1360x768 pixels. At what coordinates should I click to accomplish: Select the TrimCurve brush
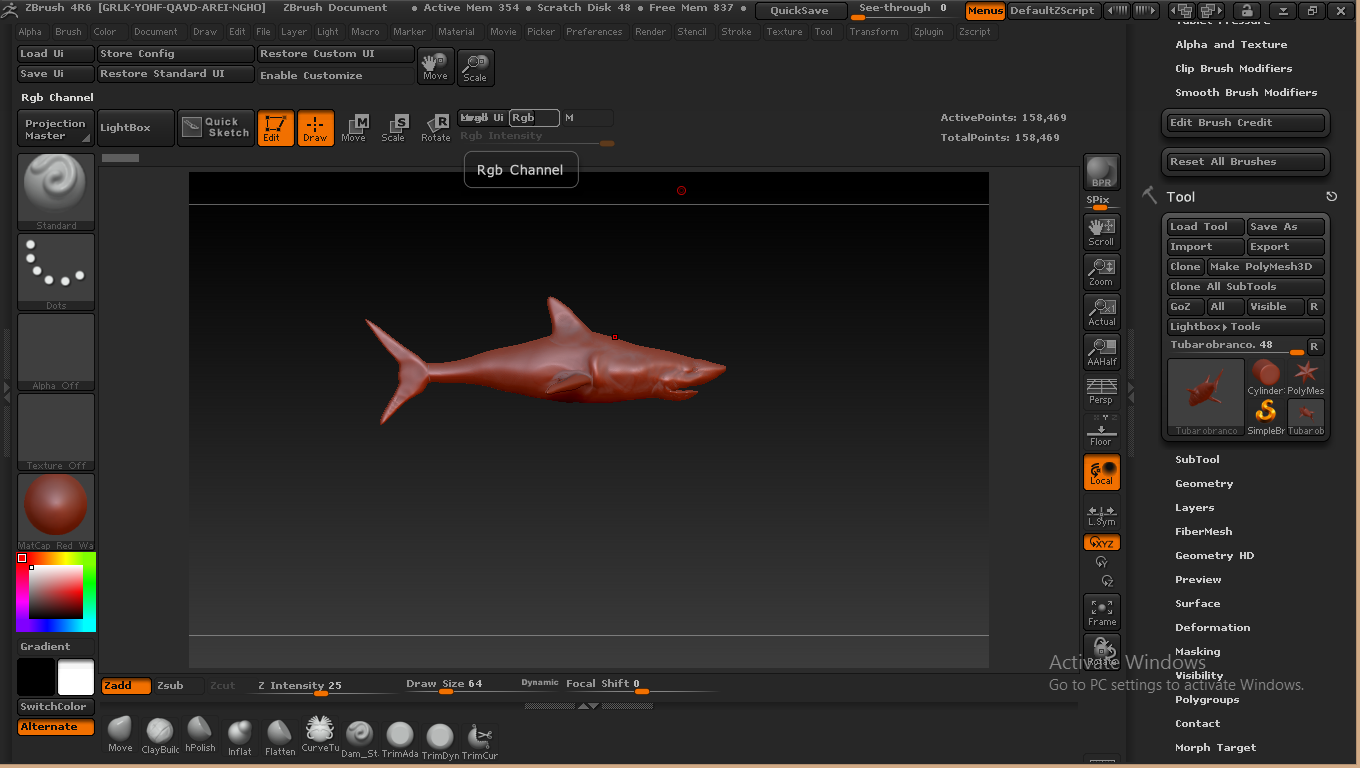coord(480,741)
